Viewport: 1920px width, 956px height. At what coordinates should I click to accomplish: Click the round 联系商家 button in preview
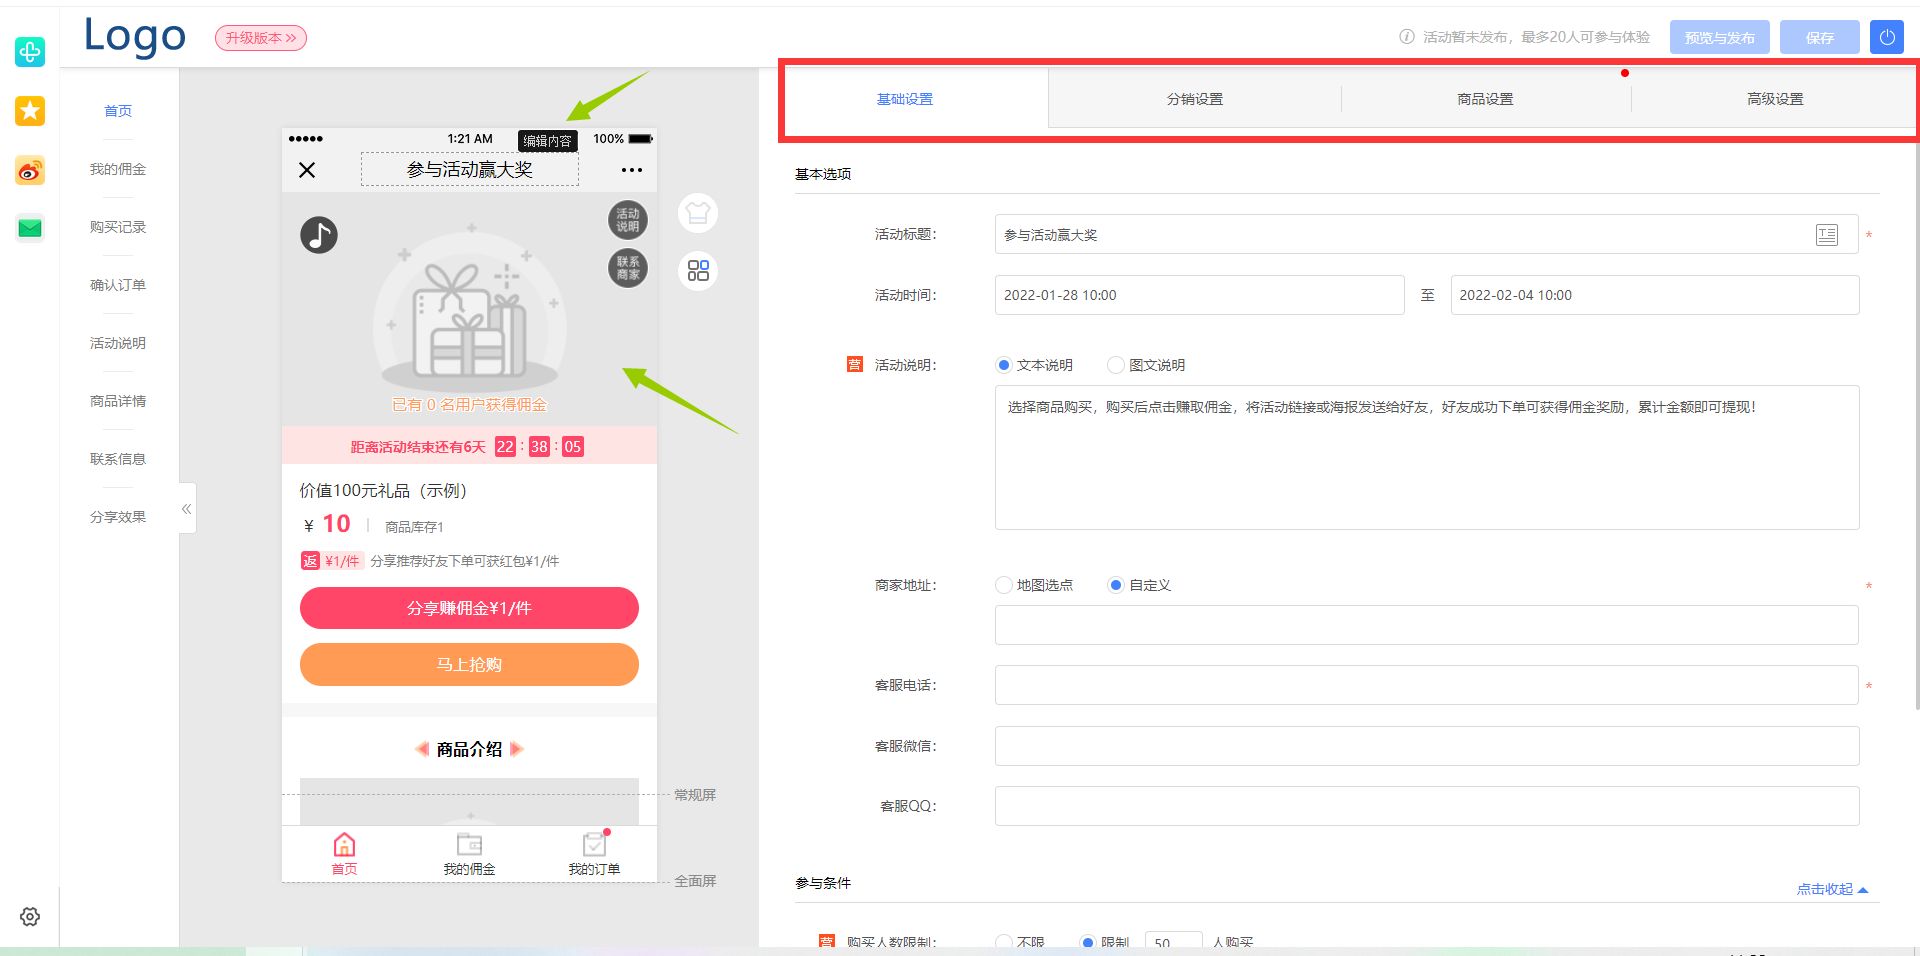[x=628, y=268]
